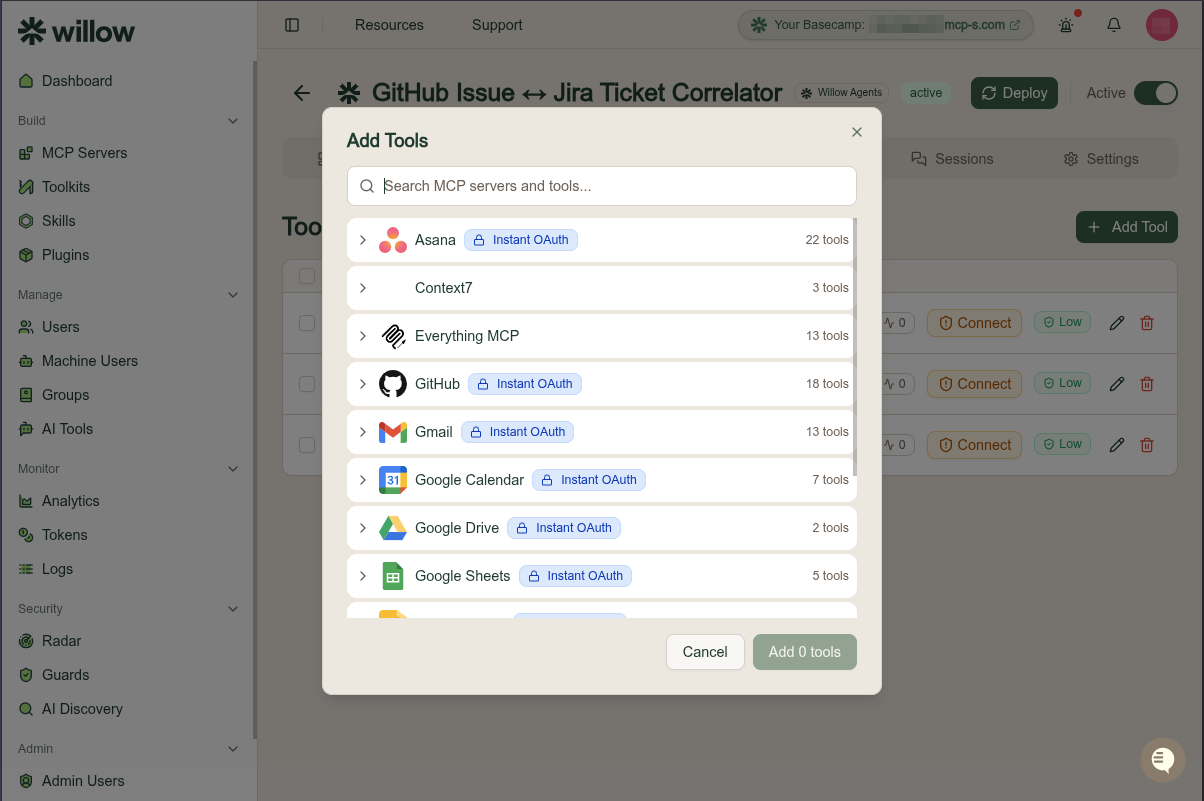Open the Resources menu
The width and height of the screenshot is (1204, 801).
tap(389, 25)
